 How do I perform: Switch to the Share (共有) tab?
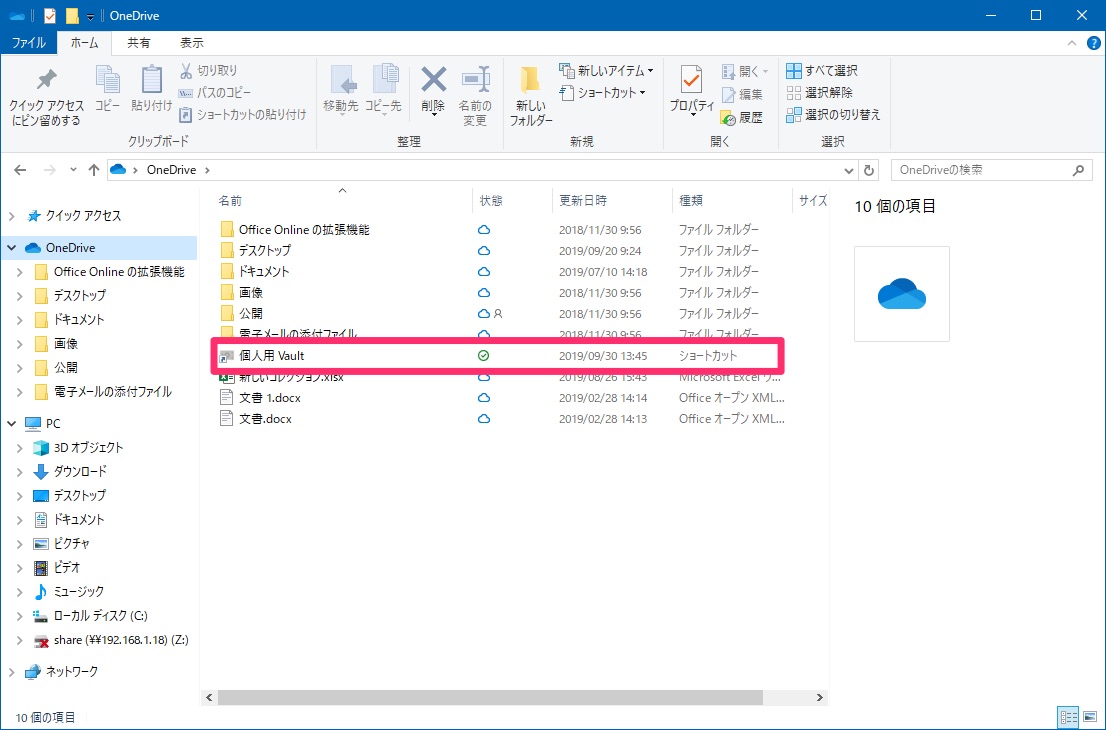tap(138, 43)
